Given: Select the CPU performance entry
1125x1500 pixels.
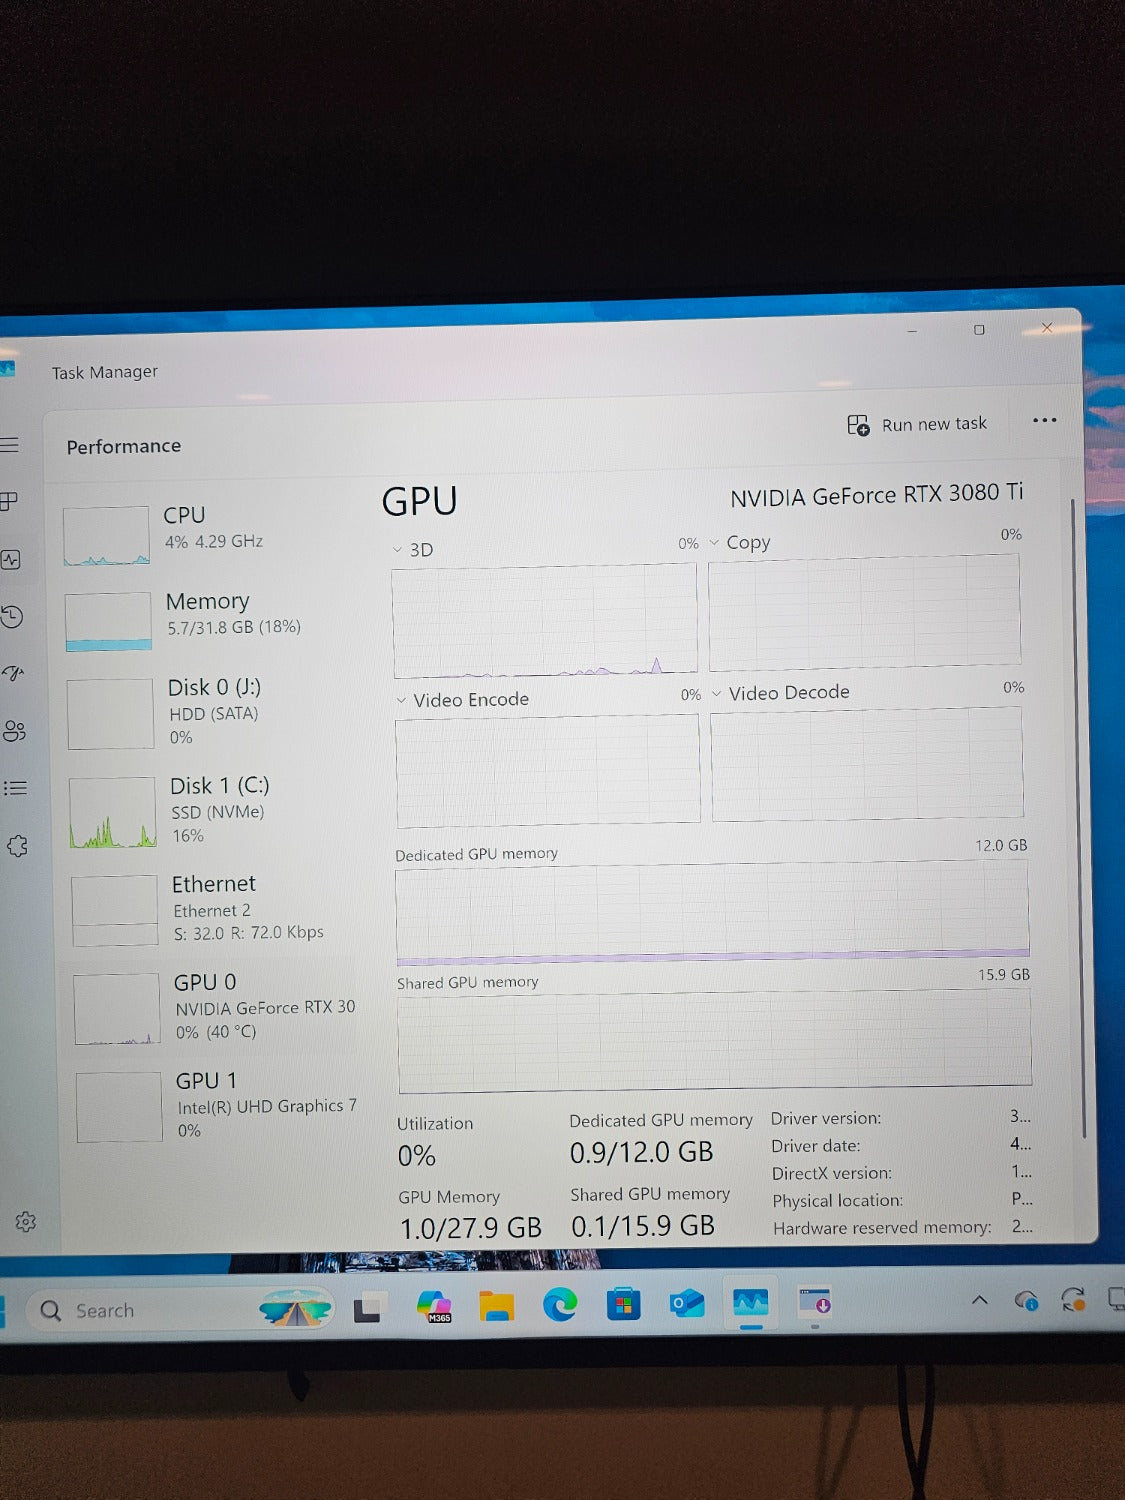Looking at the screenshot, I should (x=207, y=533).
